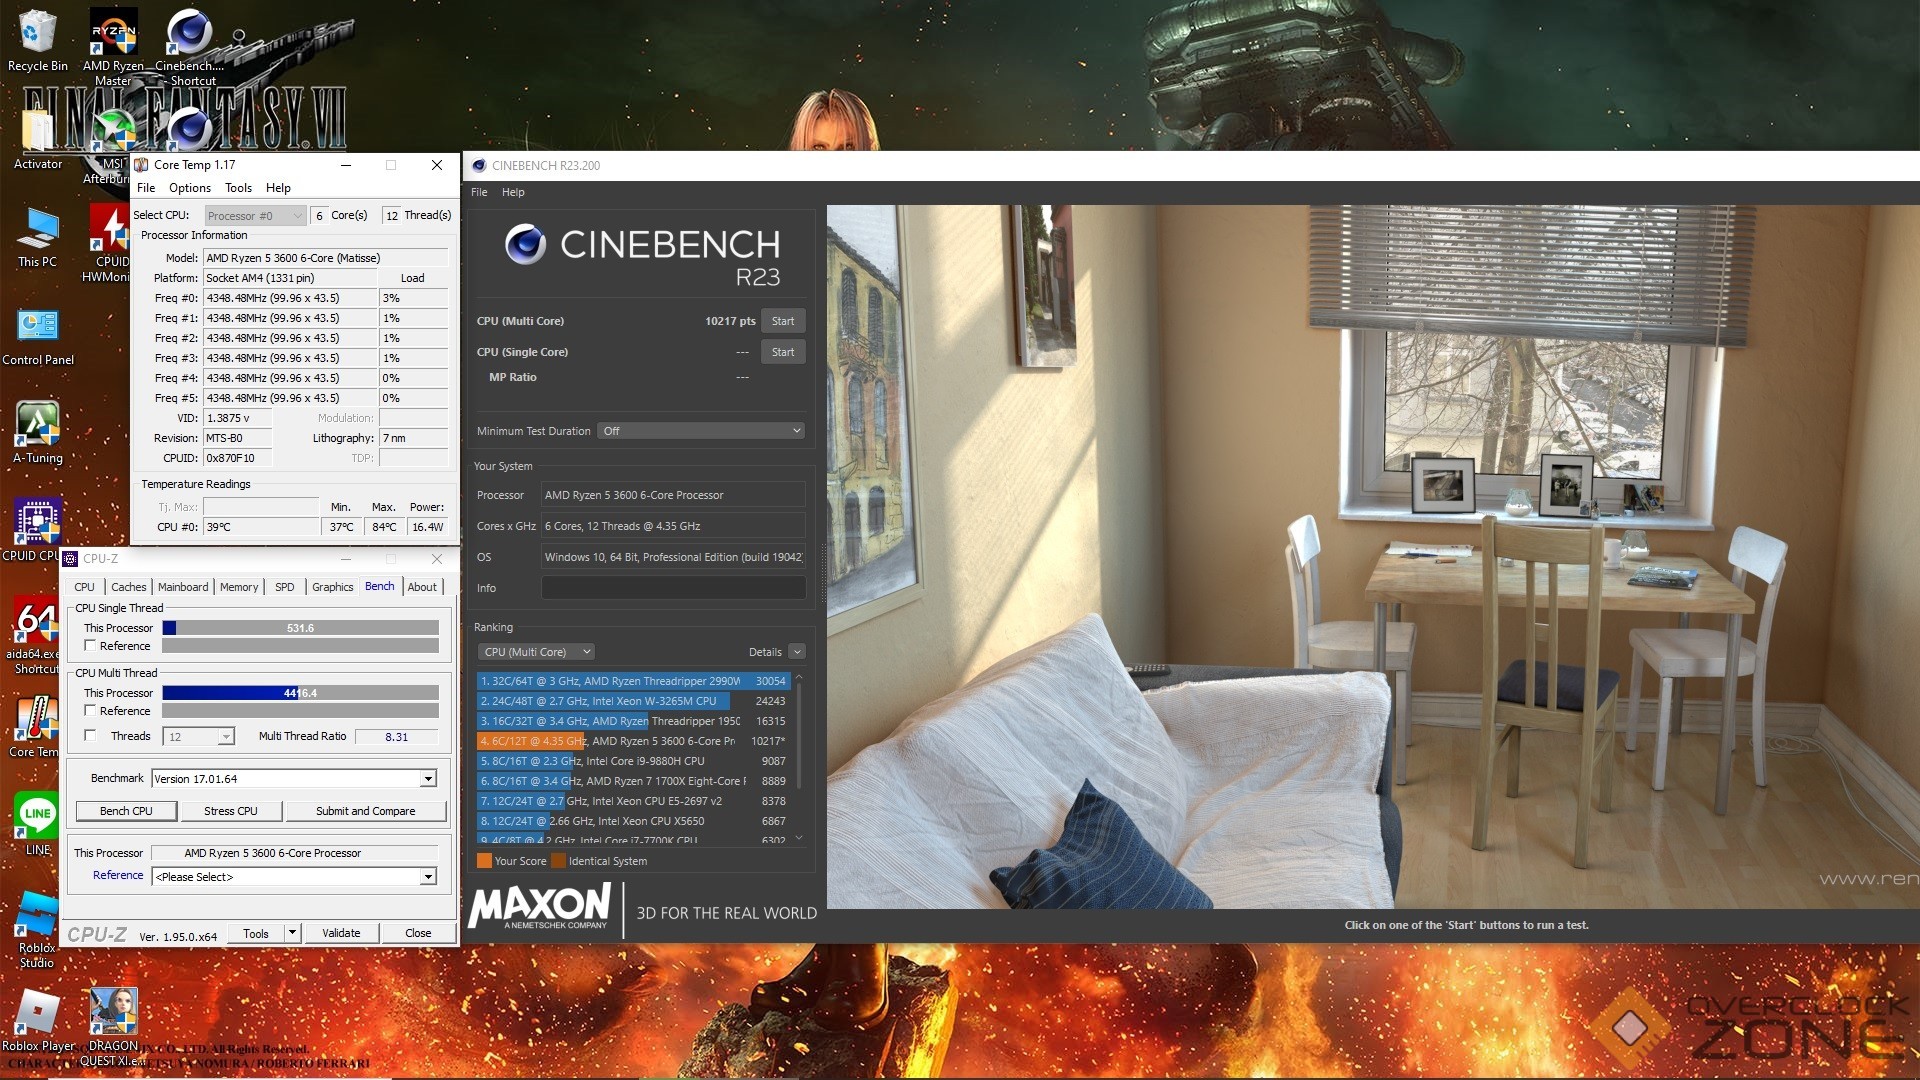Click the Info text field in Cinebench

coord(673,588)
